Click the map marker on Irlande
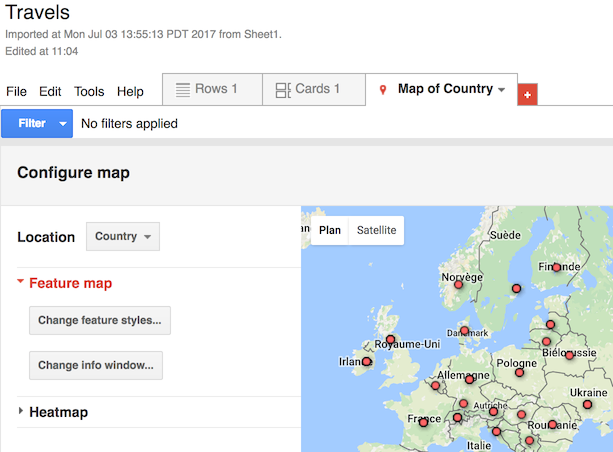The width and height of the screenshot is (613, 452). click(x=367, y=362)
